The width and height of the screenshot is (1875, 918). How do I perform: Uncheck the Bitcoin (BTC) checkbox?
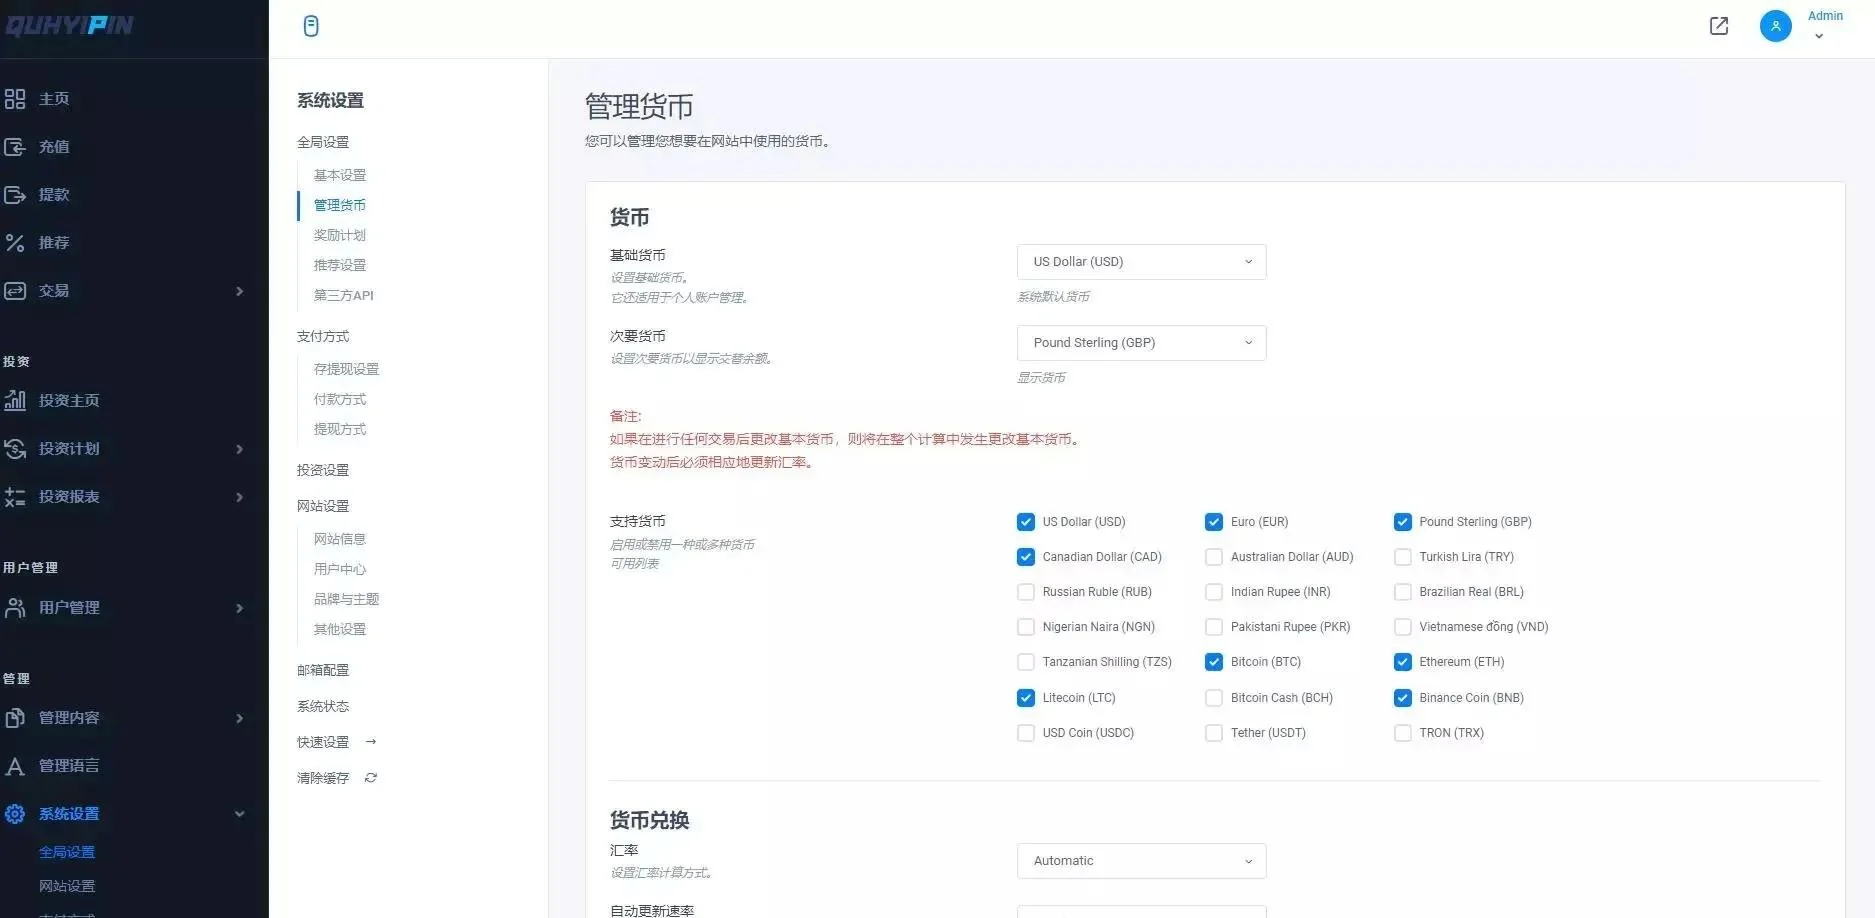pyautogui.click(x=1213, y=662)
